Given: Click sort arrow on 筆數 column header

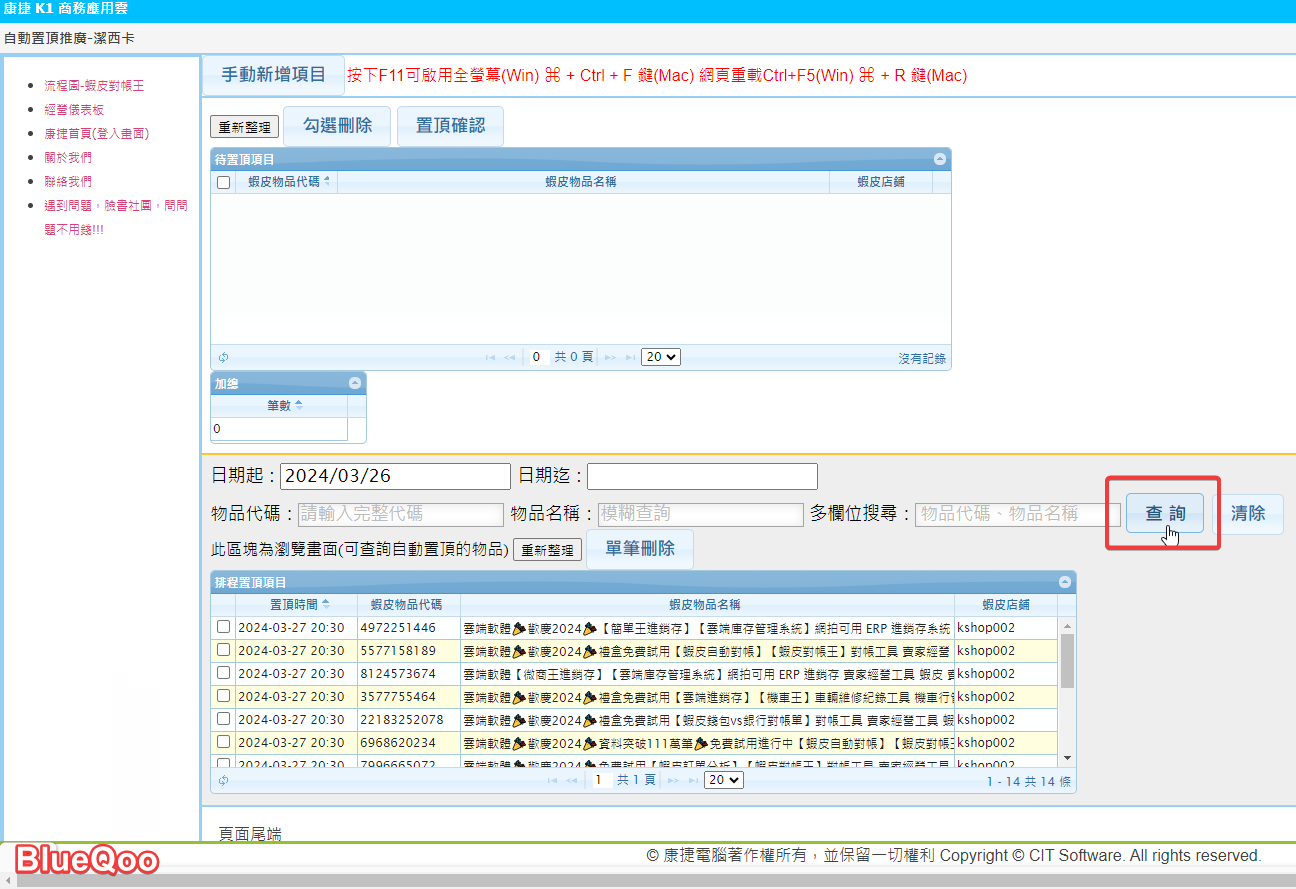Looking at the screenshot, I should [299, 405].
